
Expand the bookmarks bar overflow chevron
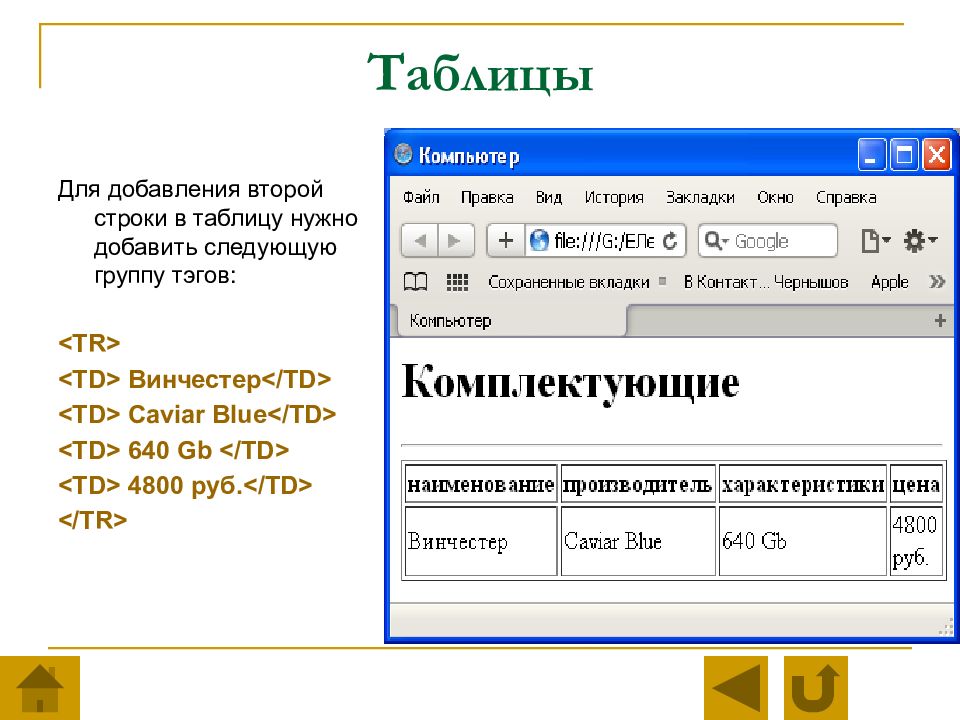coord(937,282)
